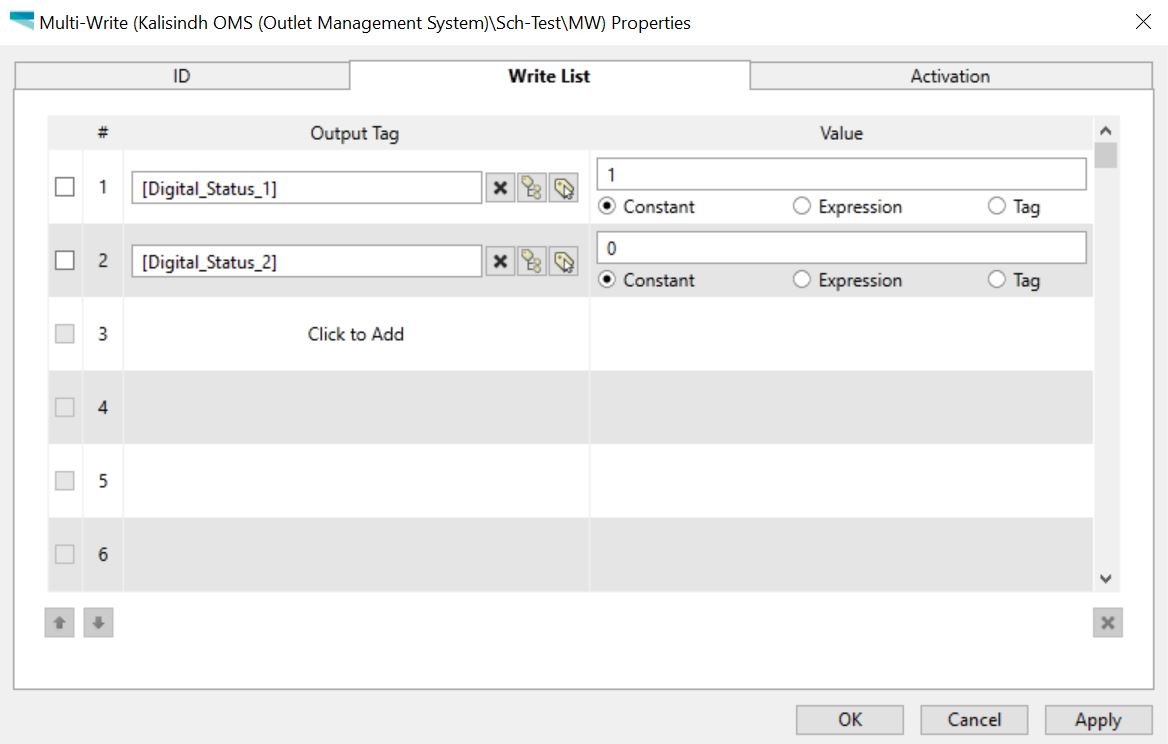
Task: Clear the Digital_Status_1 output tag with X
Action: click(x=500, y=188)
